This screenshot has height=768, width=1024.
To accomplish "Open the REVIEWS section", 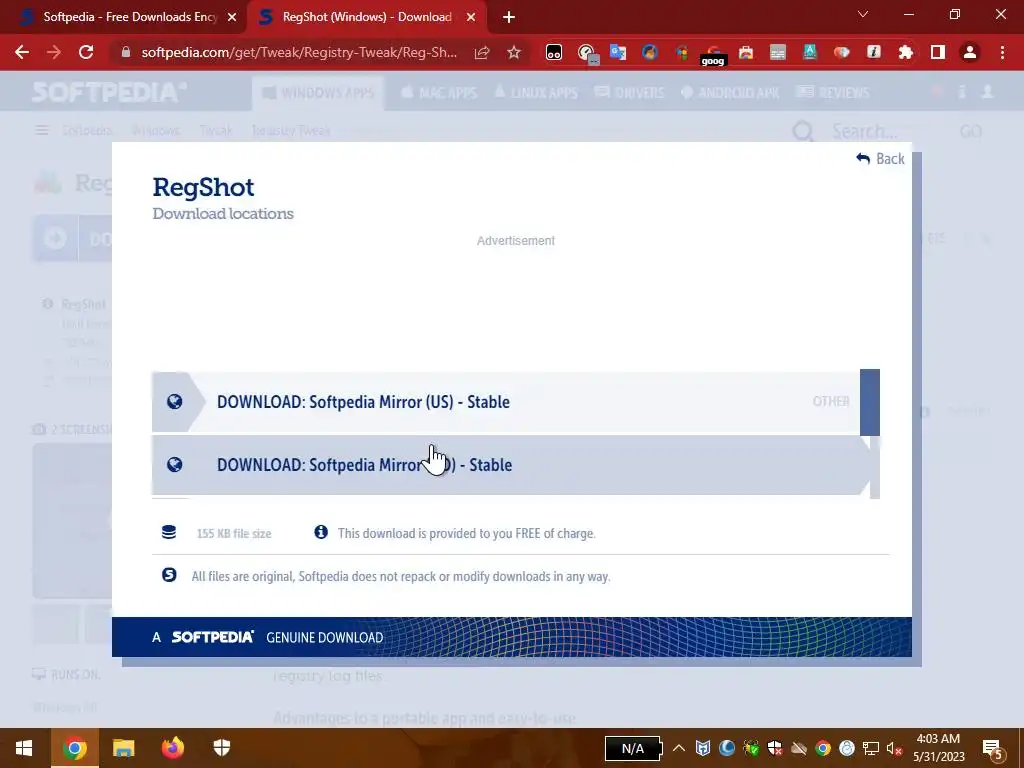I will [833, 93].
